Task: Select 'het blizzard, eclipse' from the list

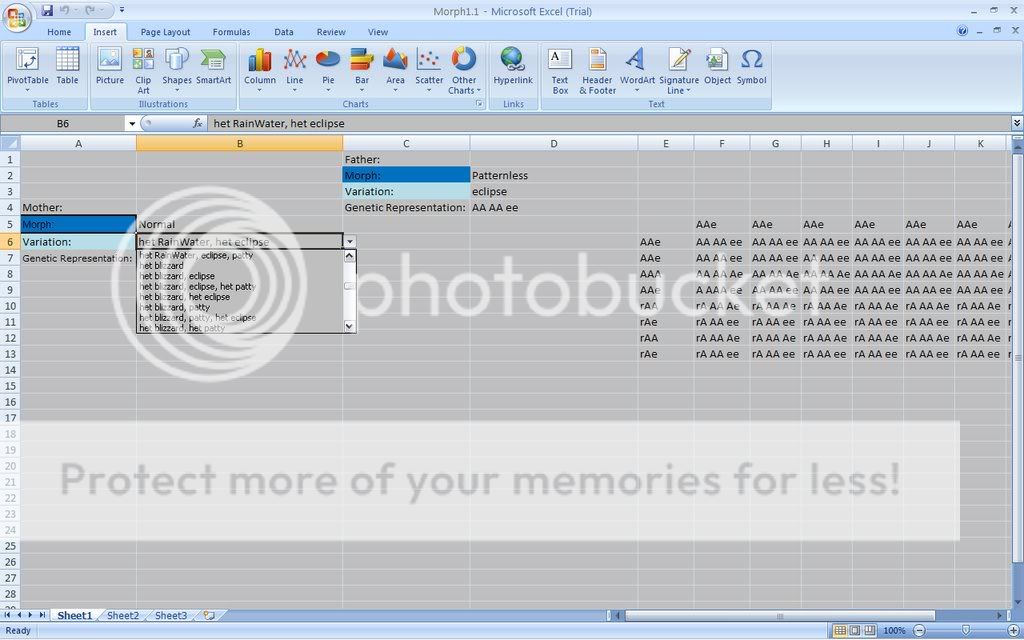Action: click(177, 276)
